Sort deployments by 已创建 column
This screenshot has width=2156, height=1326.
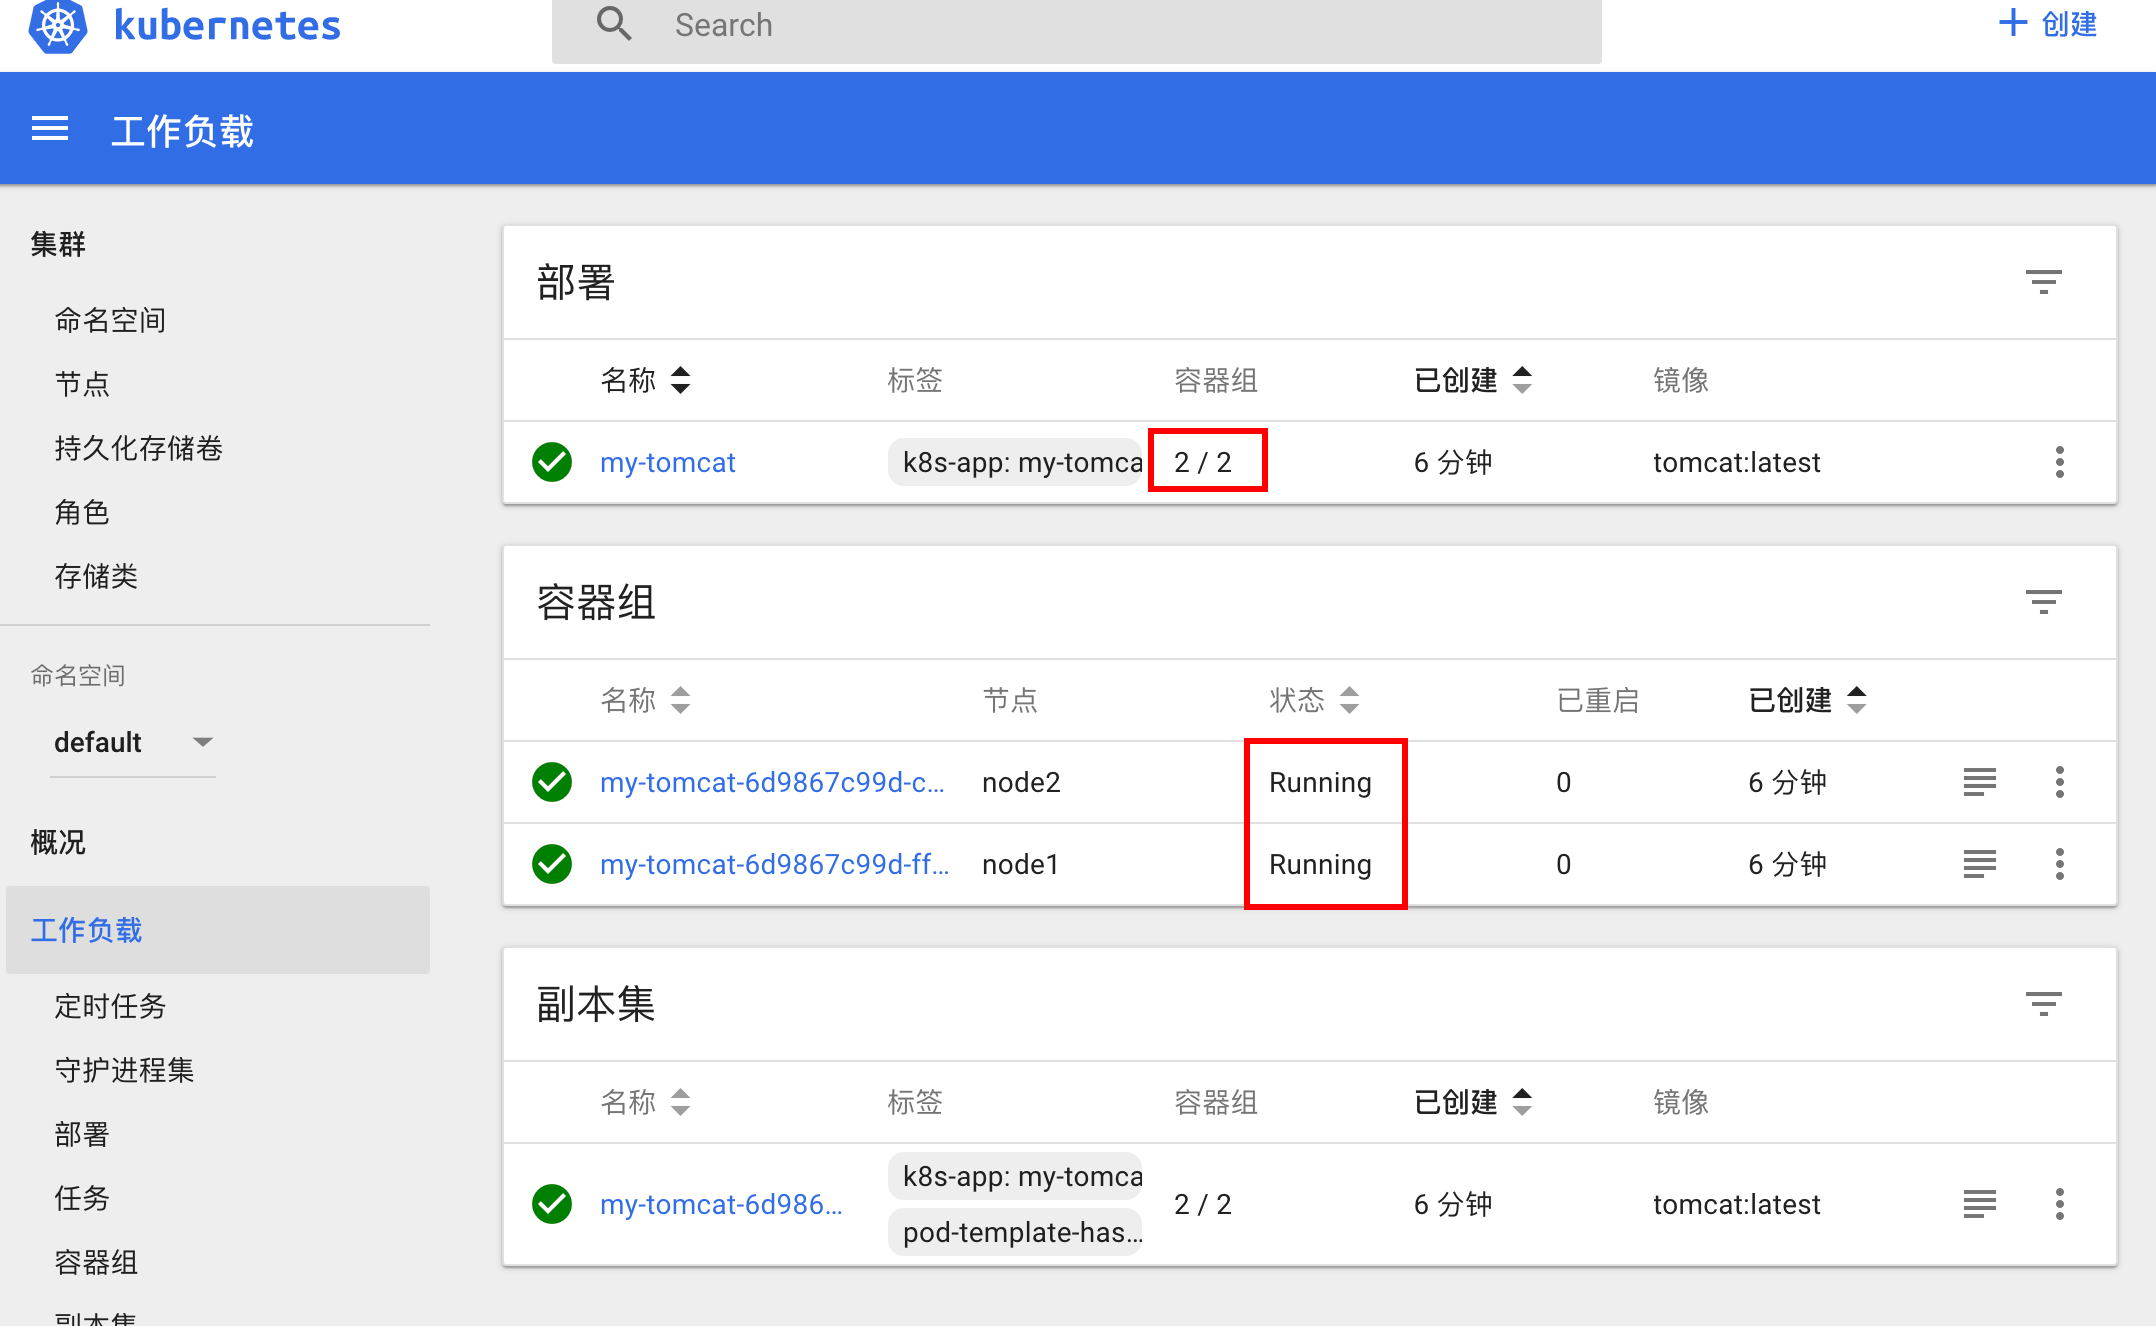pyautogui.click(x=1472, y=380)
